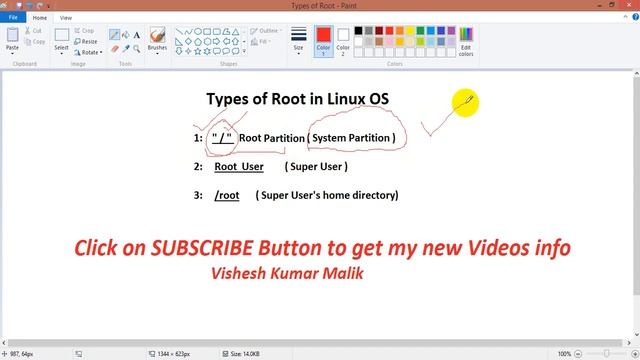Select the Triangle shape
This screenshot has height=360, width=640.
click(x=236, y=31)
